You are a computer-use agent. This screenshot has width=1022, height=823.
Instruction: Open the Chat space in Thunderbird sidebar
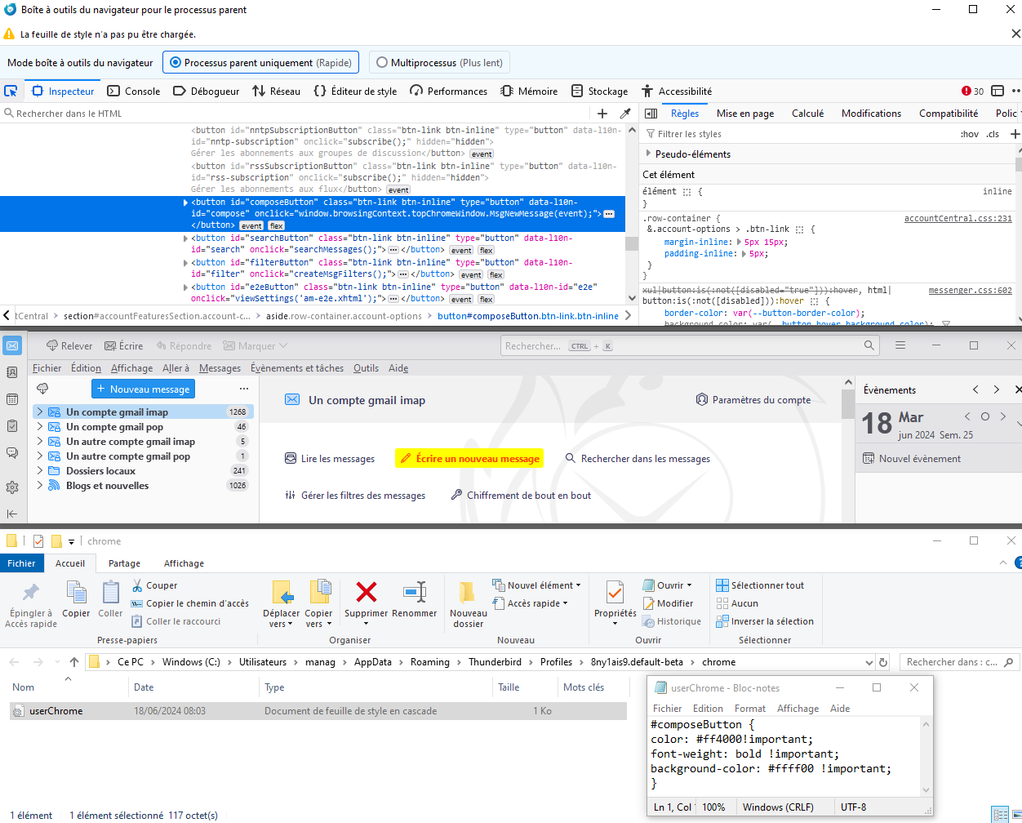click(x=12, y=452)
